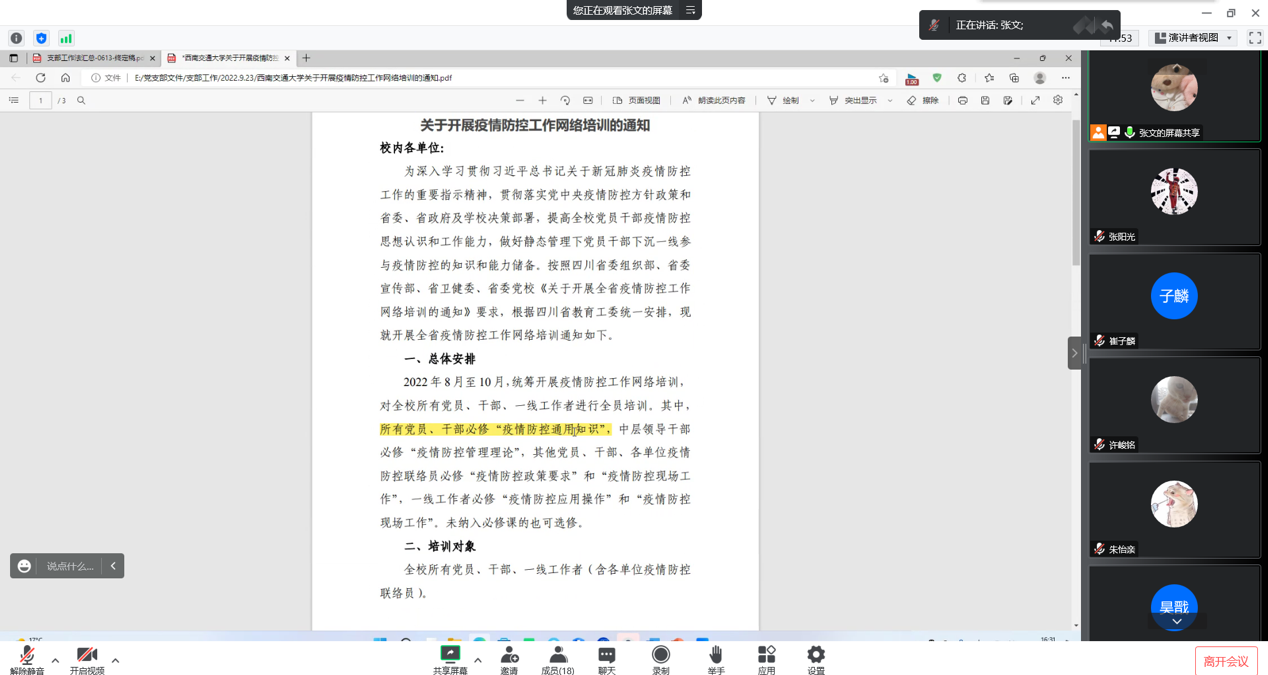The image size is (1268, 675).
Task: Enter fullscreen mode in the meeting window
Action: point(1255,38)
